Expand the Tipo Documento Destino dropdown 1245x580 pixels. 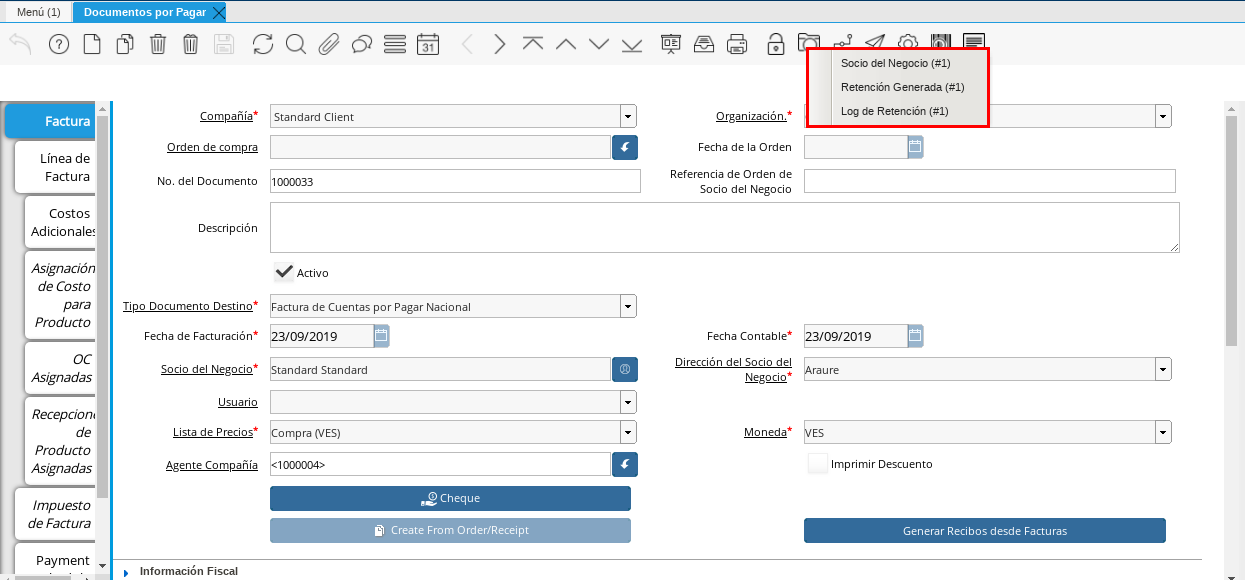pos(627,307)
